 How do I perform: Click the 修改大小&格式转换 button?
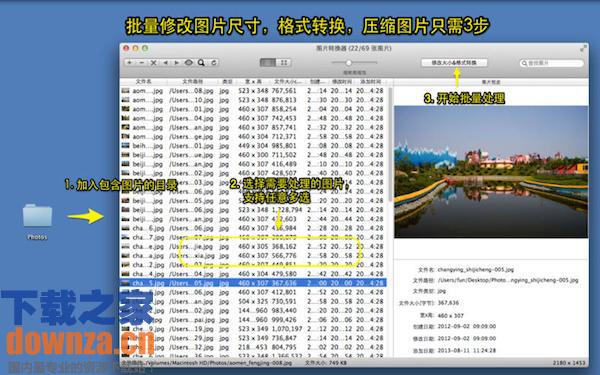point(454,62)
